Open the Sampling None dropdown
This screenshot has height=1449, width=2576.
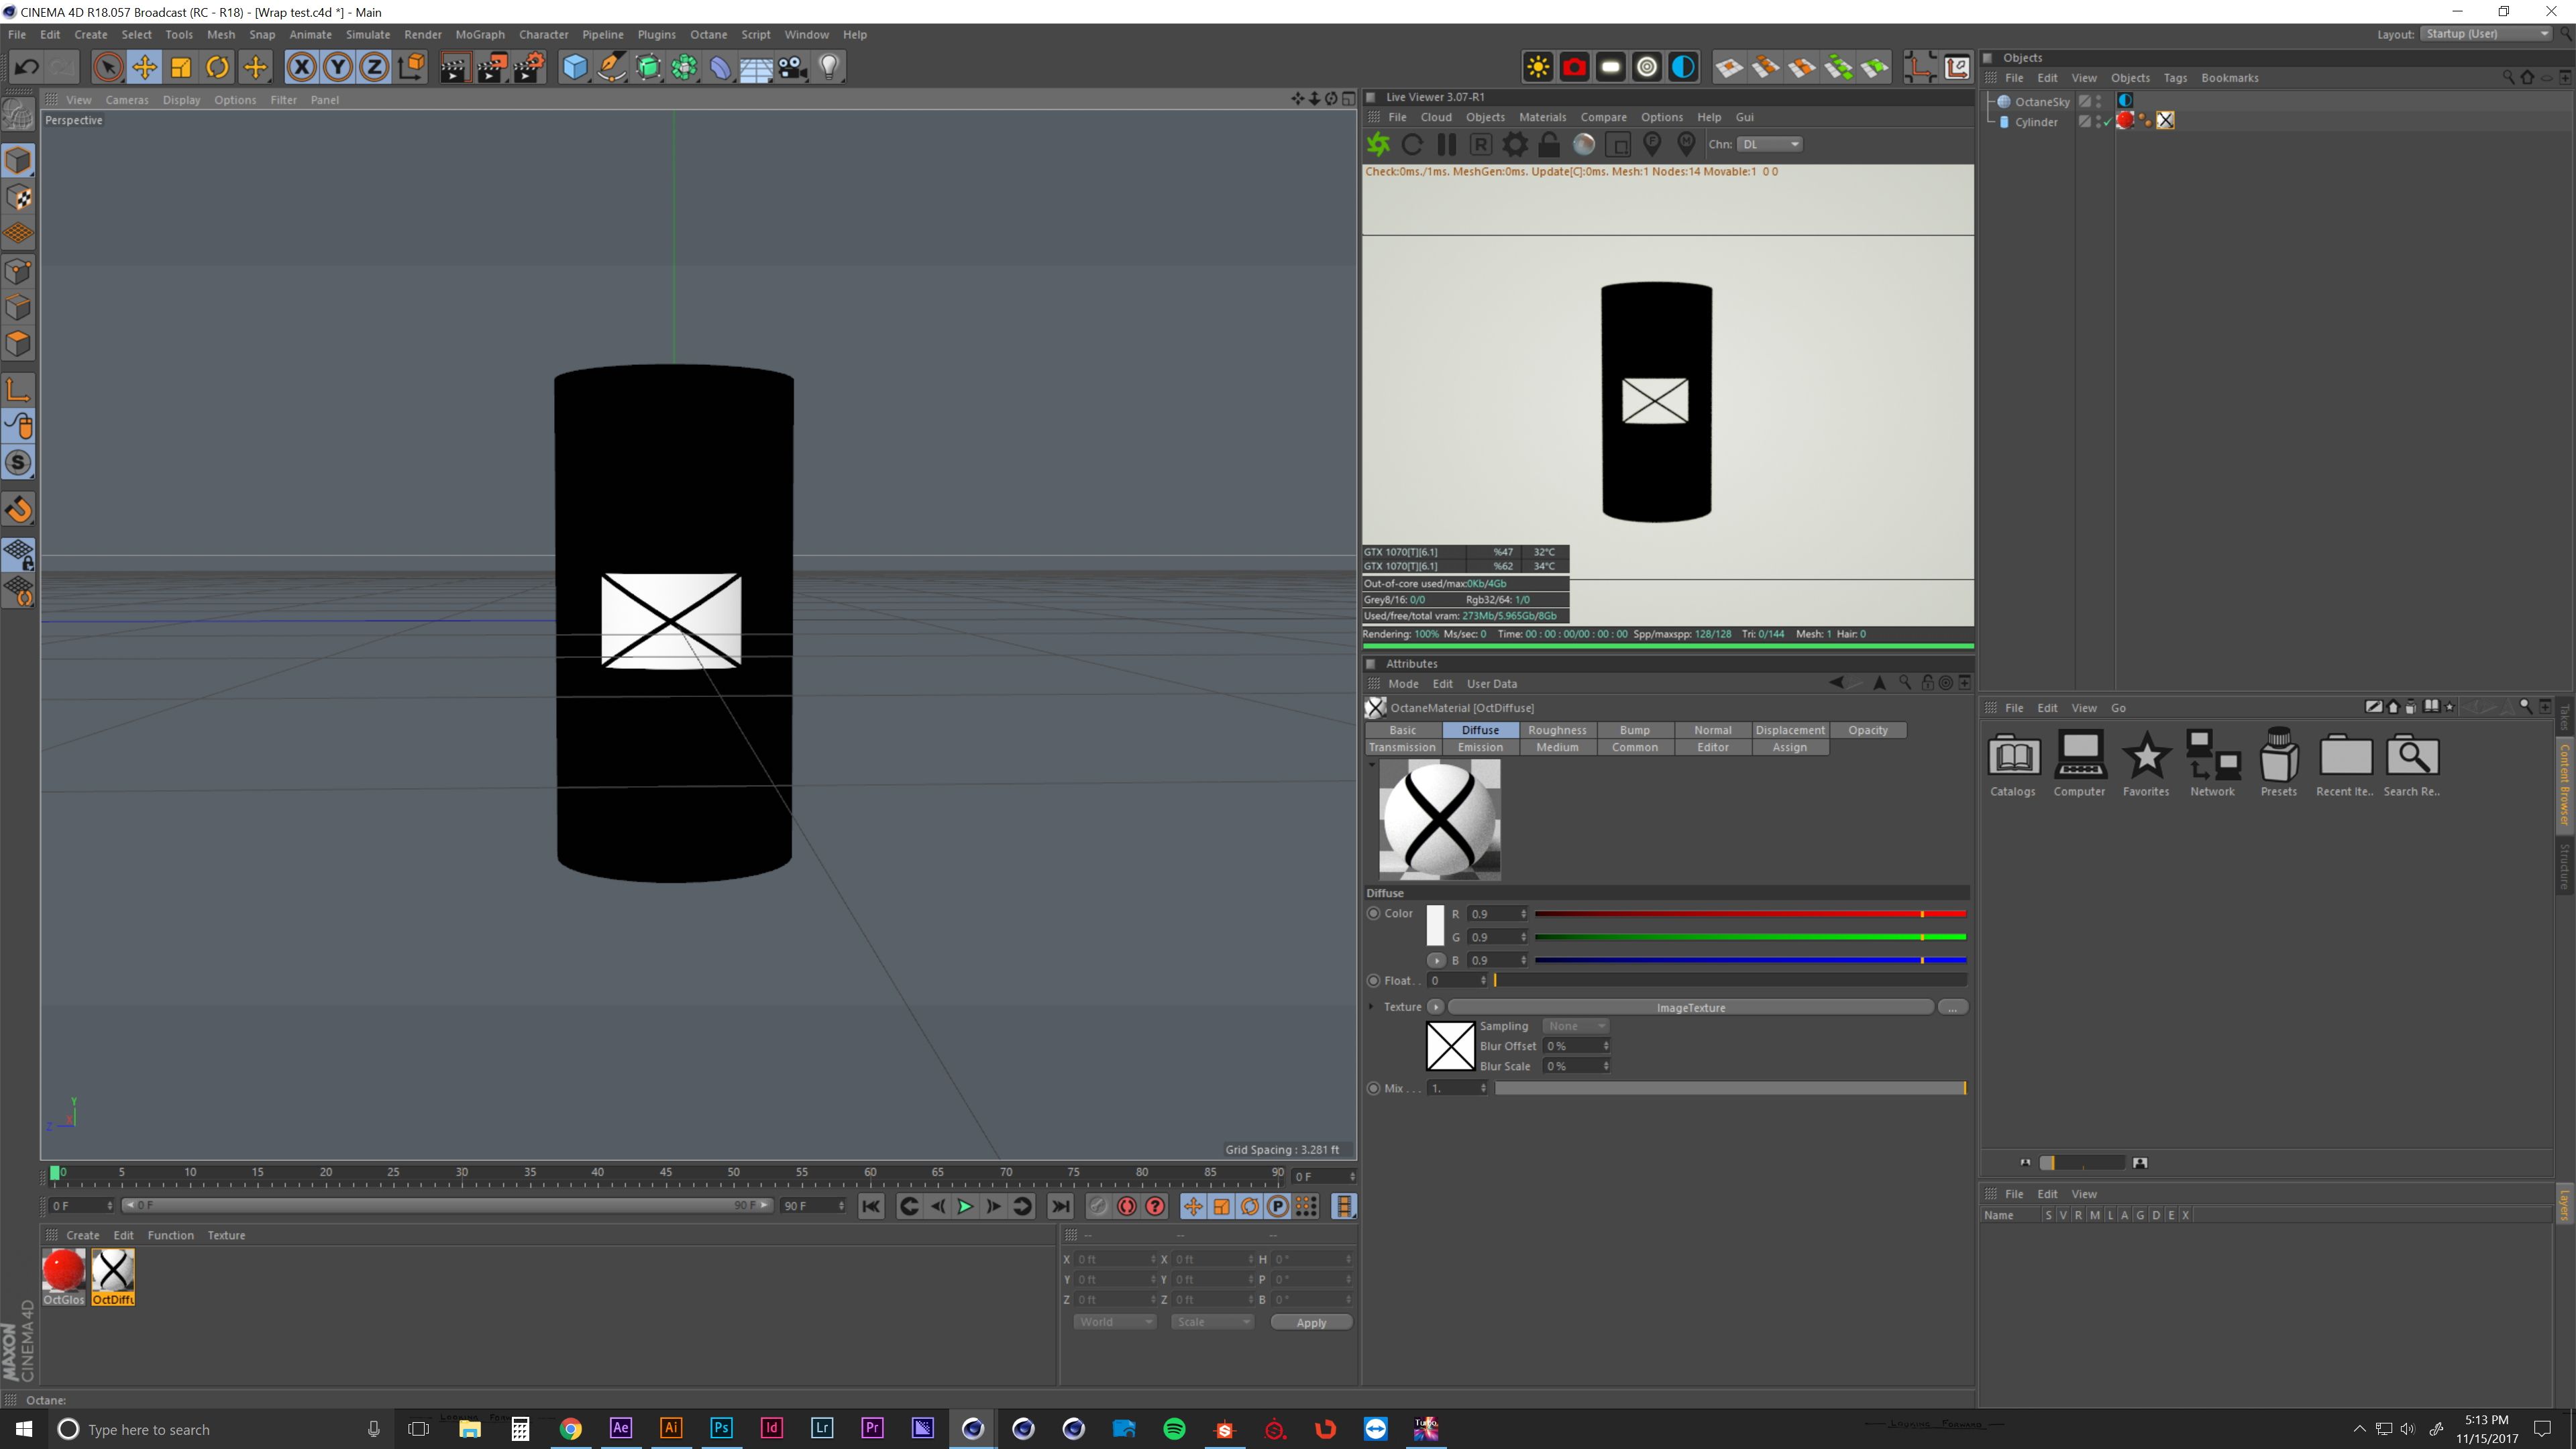tap(1575, 1026)
